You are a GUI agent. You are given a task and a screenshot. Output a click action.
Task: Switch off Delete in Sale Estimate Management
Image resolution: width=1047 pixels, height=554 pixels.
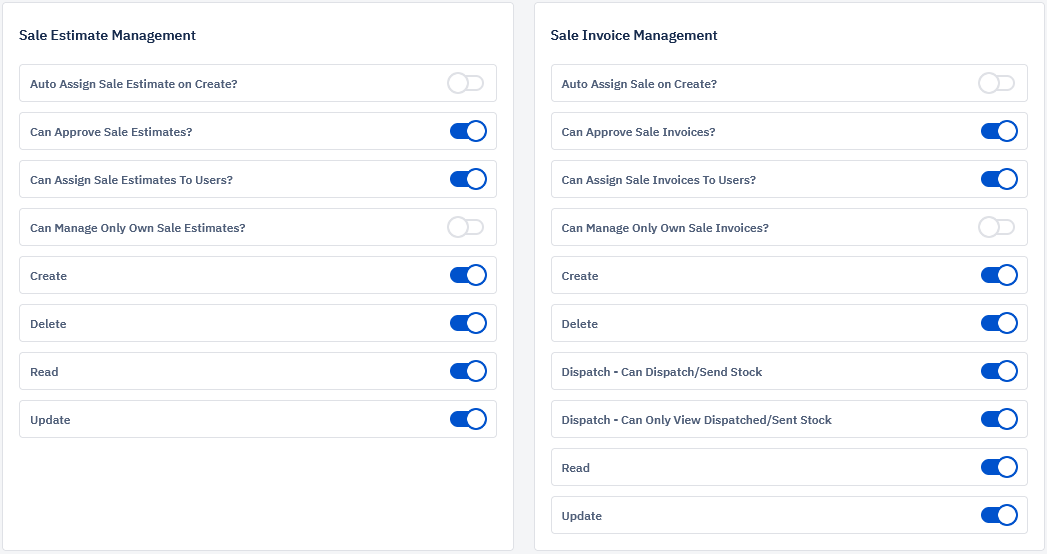click(x=467, y=324)
